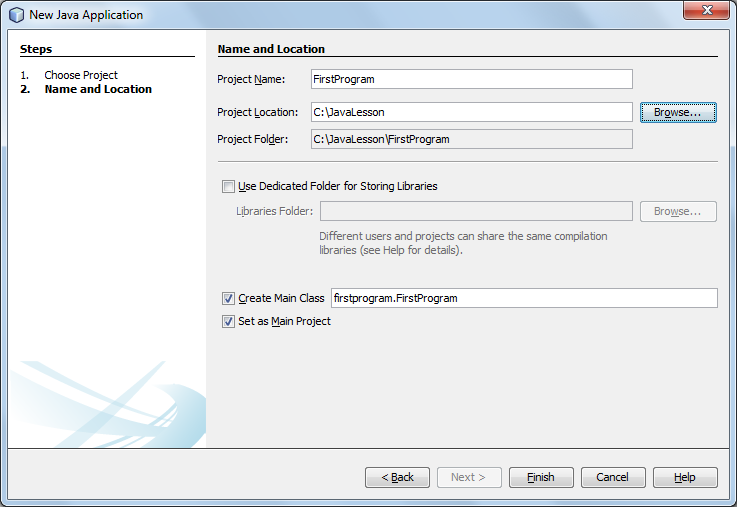Click the Project Location label

click(x=258, y=113)
